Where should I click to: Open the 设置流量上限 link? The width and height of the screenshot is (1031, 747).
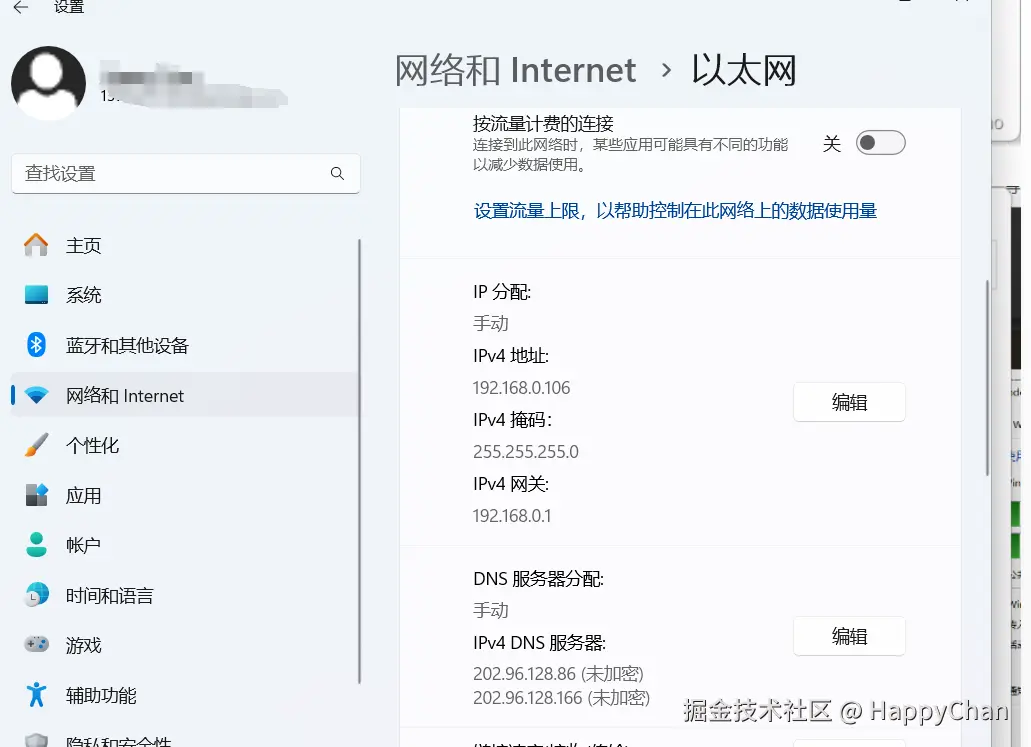[x=675, y=210]
